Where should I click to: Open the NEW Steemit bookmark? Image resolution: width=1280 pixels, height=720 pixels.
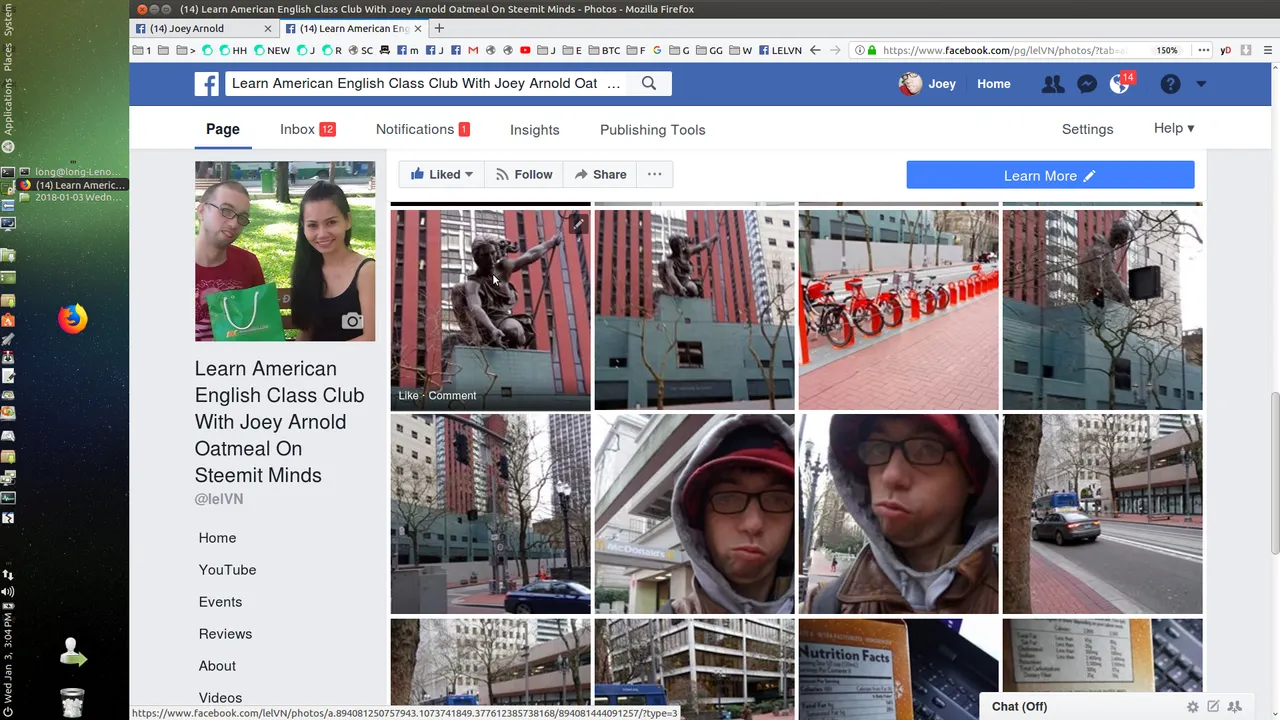pos(272,50)
